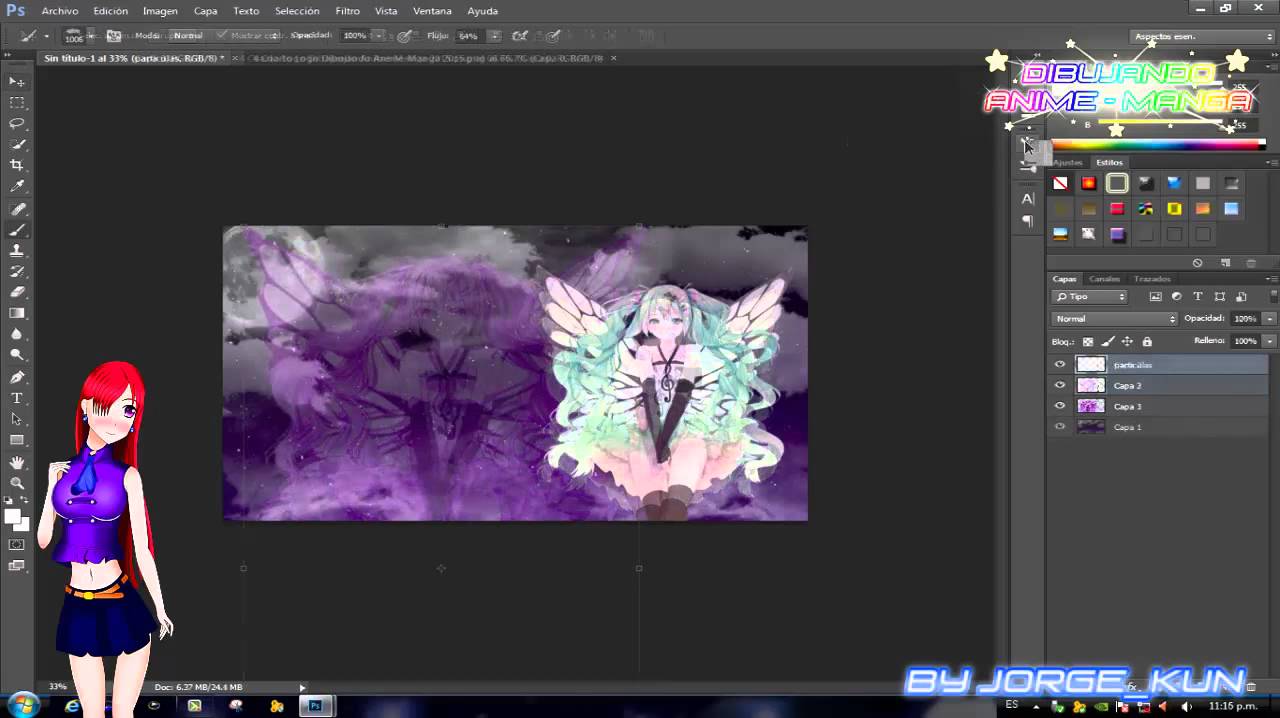Hide the Capa 2 layer
The height and width of the screenshot is (718, 1280).
(x=1060, y=386)
